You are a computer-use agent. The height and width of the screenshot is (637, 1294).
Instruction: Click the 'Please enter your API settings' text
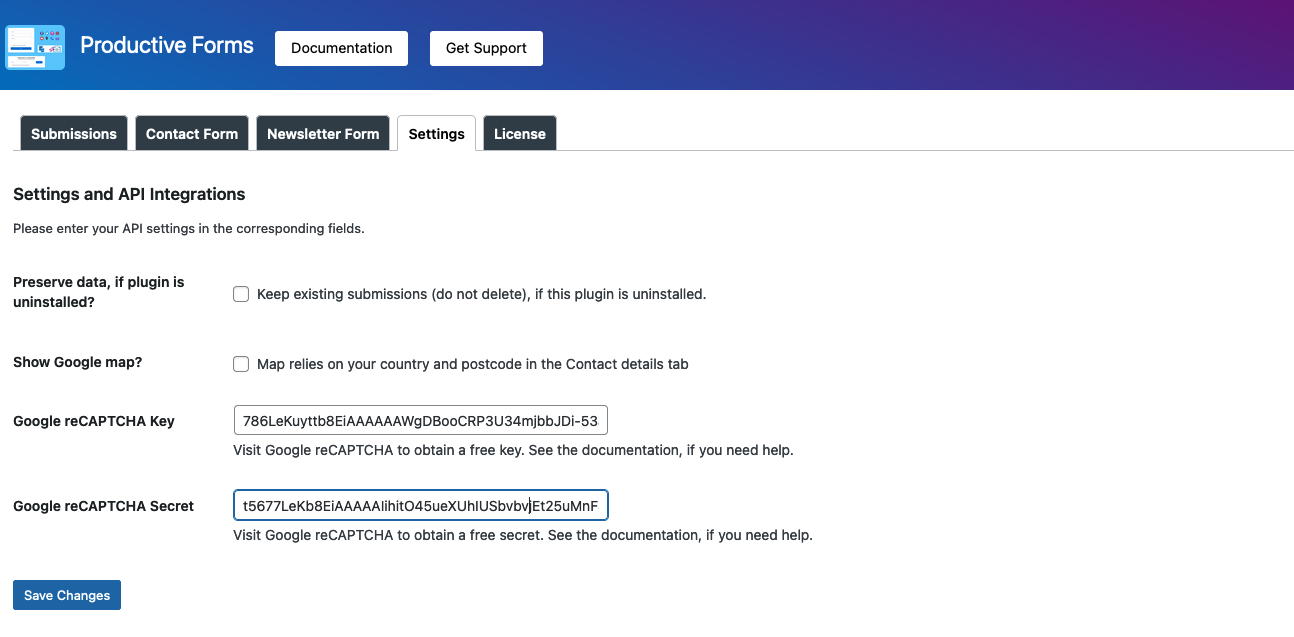(x=189, y=229)
